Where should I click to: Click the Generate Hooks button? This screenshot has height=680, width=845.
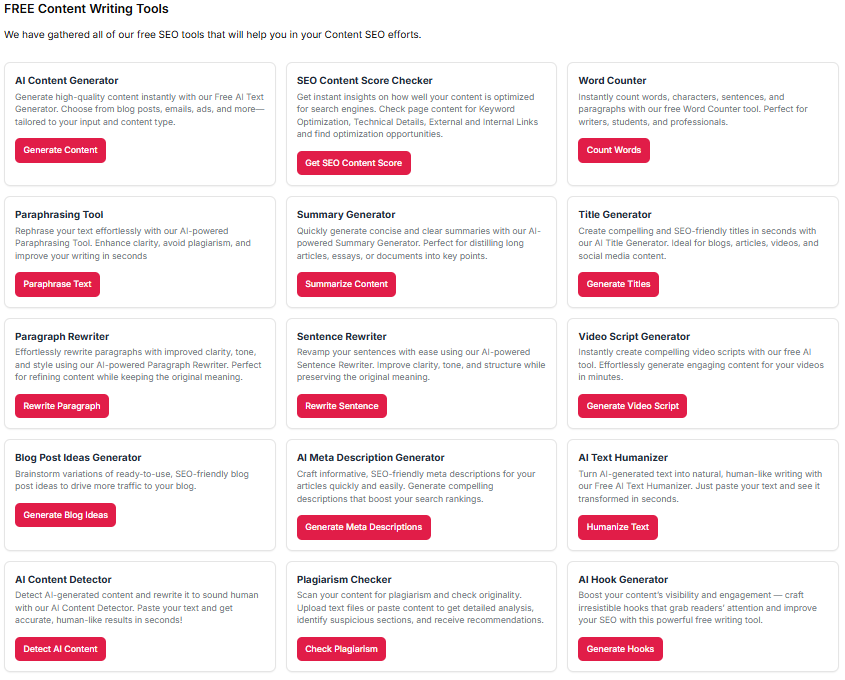click(620, 649)
